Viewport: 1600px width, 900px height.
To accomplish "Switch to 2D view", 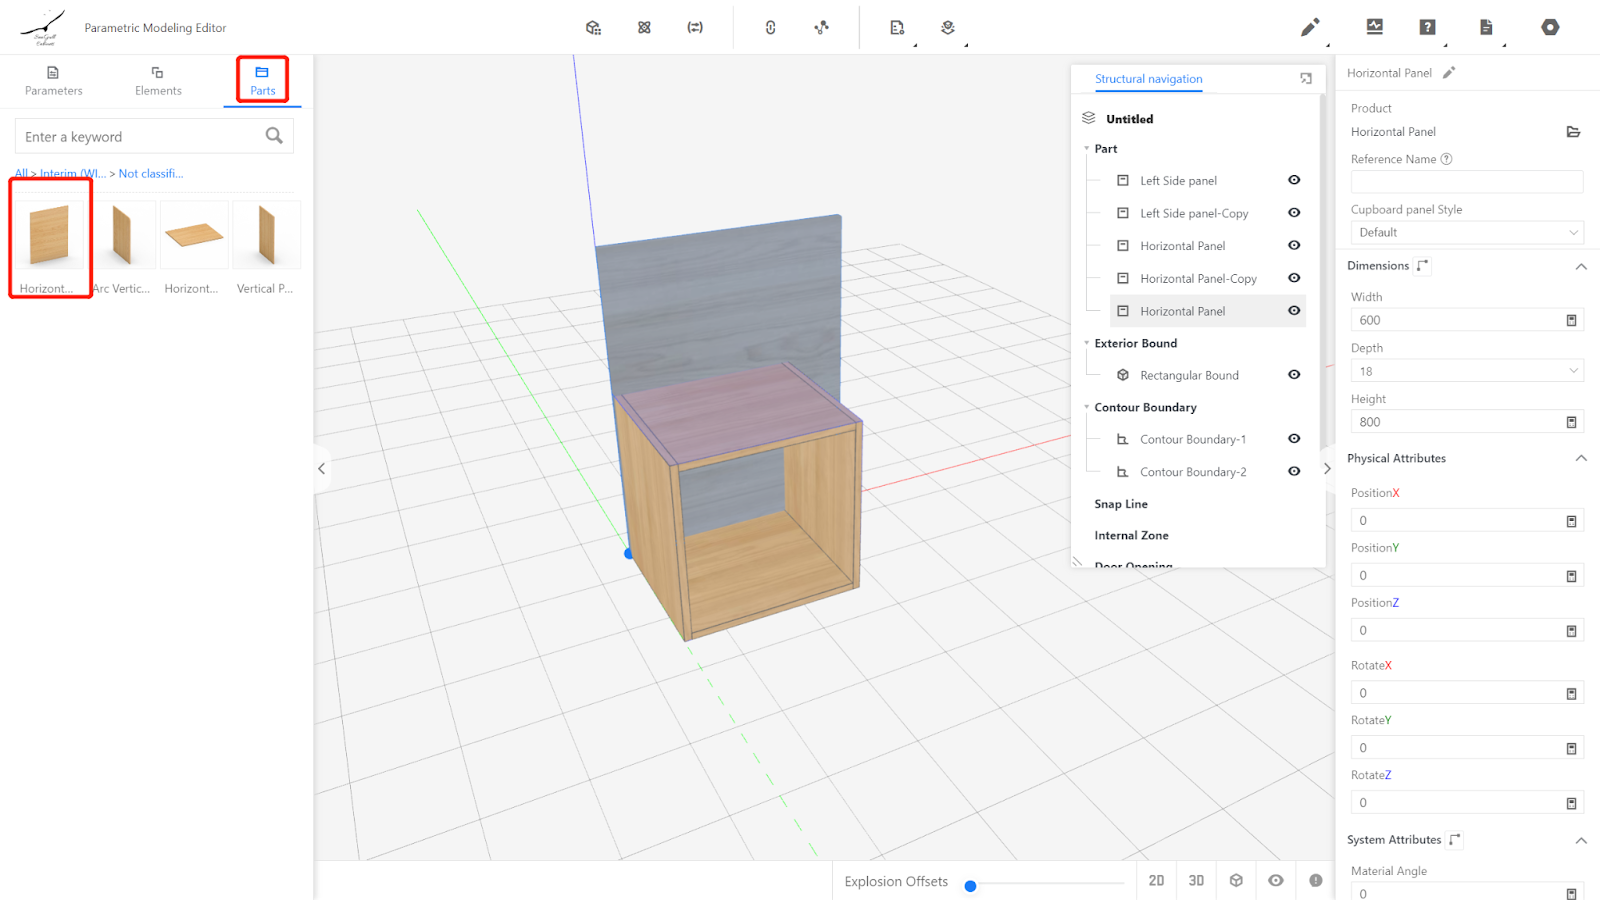I will tap(1156, 880).
